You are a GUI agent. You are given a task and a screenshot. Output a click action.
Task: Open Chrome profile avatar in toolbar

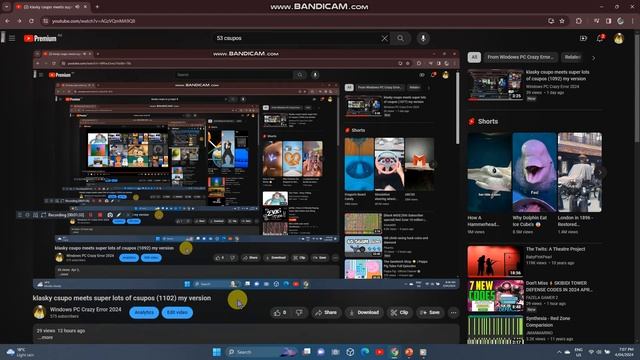[620, 21]
